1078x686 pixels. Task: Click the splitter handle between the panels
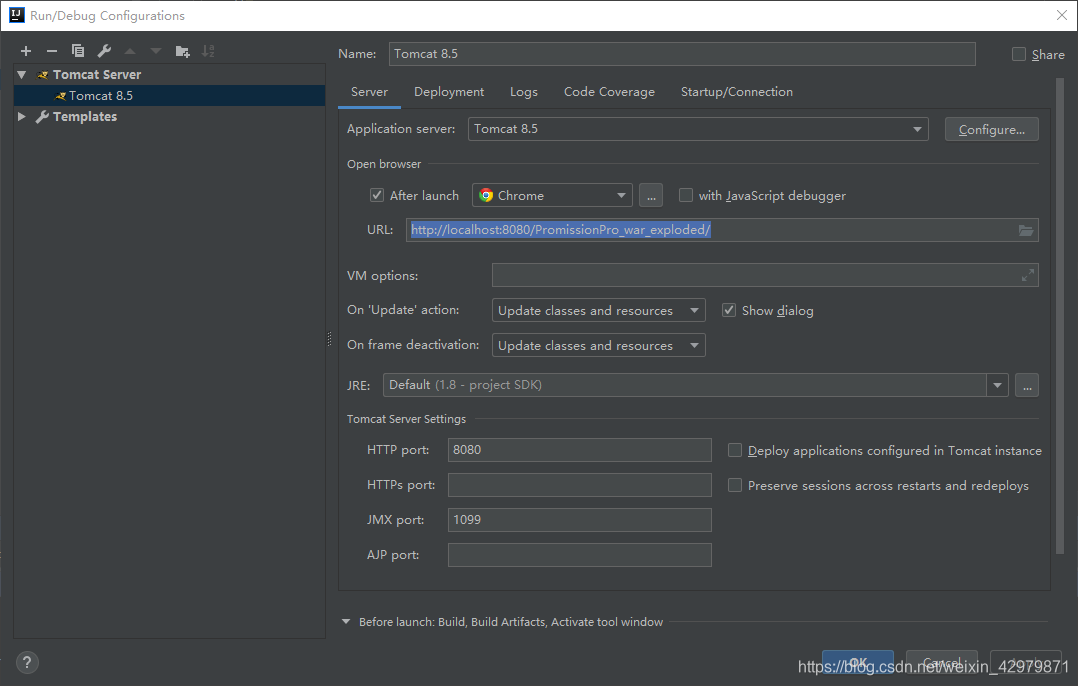[x=329, y=339]
